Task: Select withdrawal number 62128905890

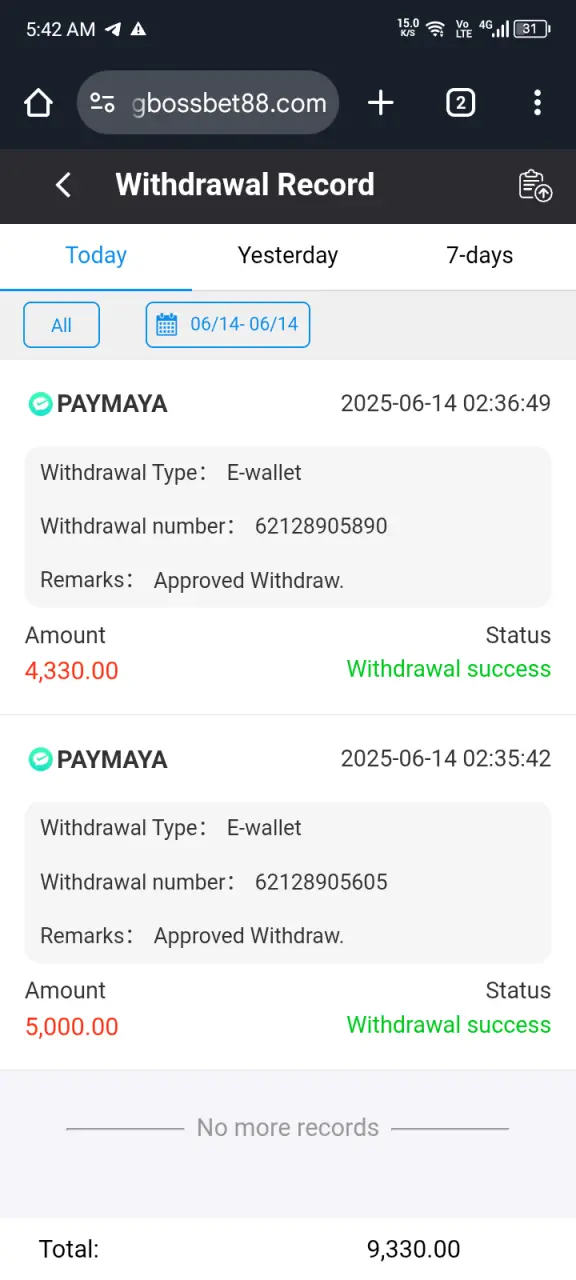Action: [321, 526]
